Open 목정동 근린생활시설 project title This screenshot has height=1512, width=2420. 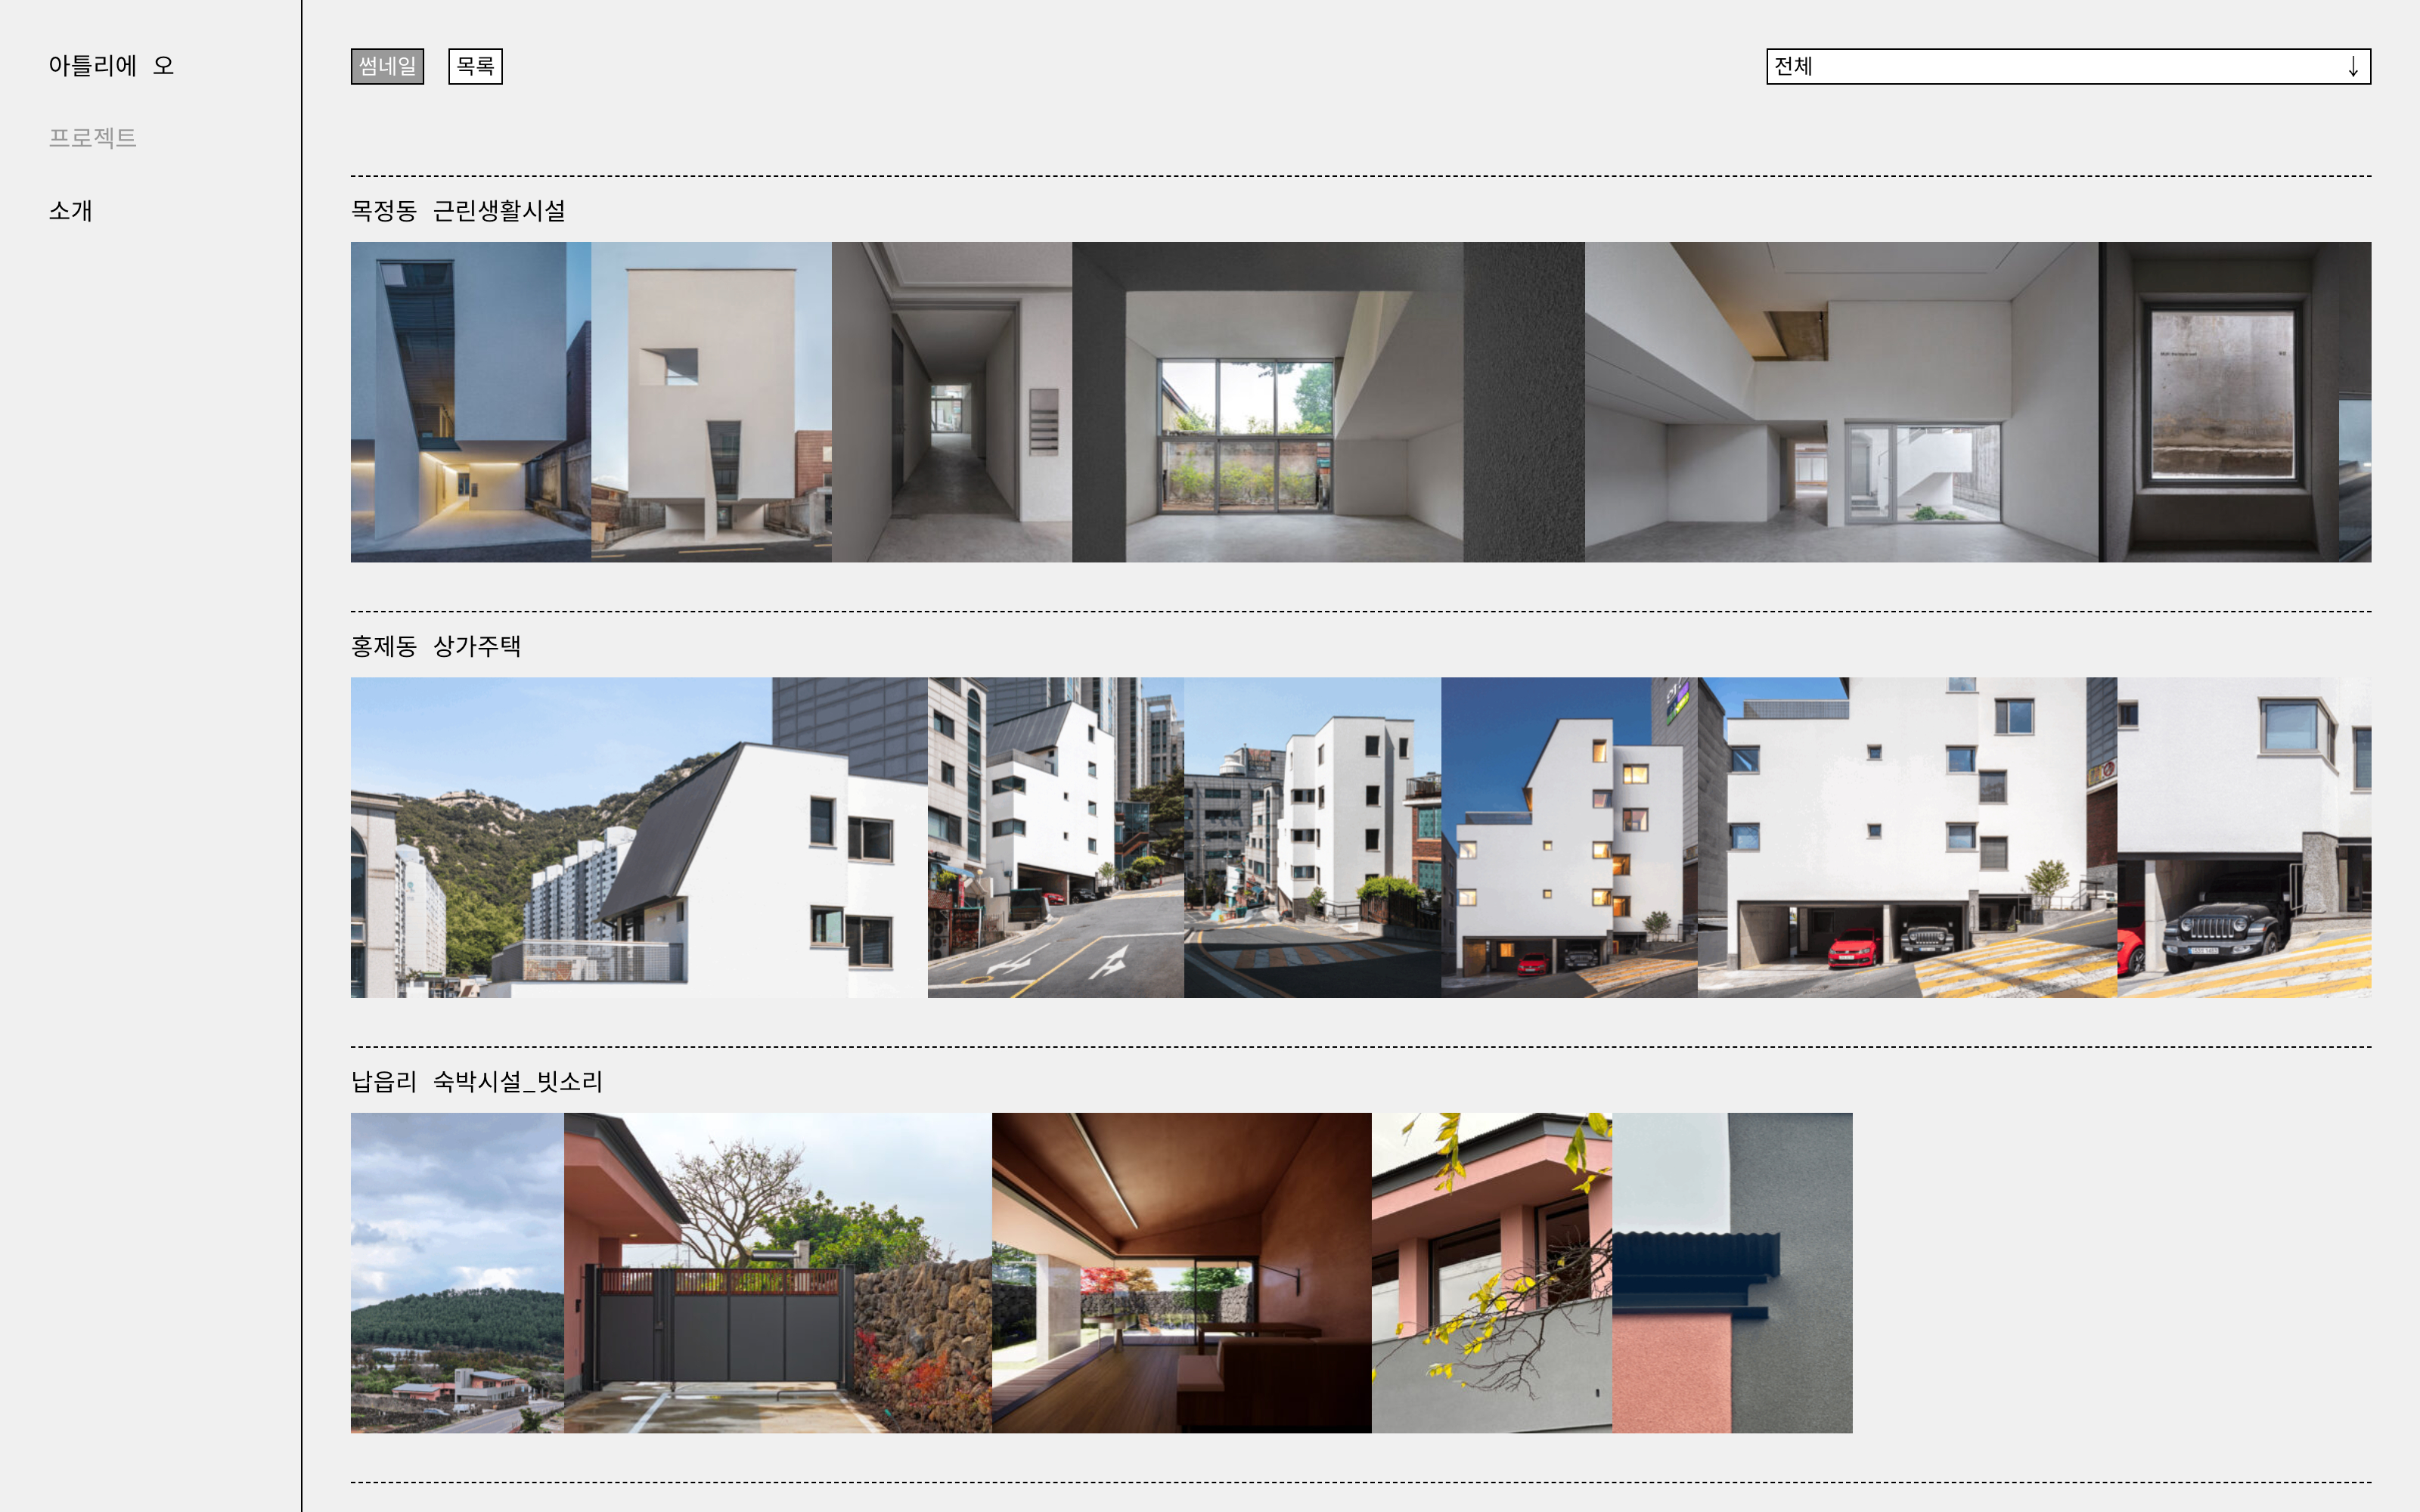click(458, 211)
